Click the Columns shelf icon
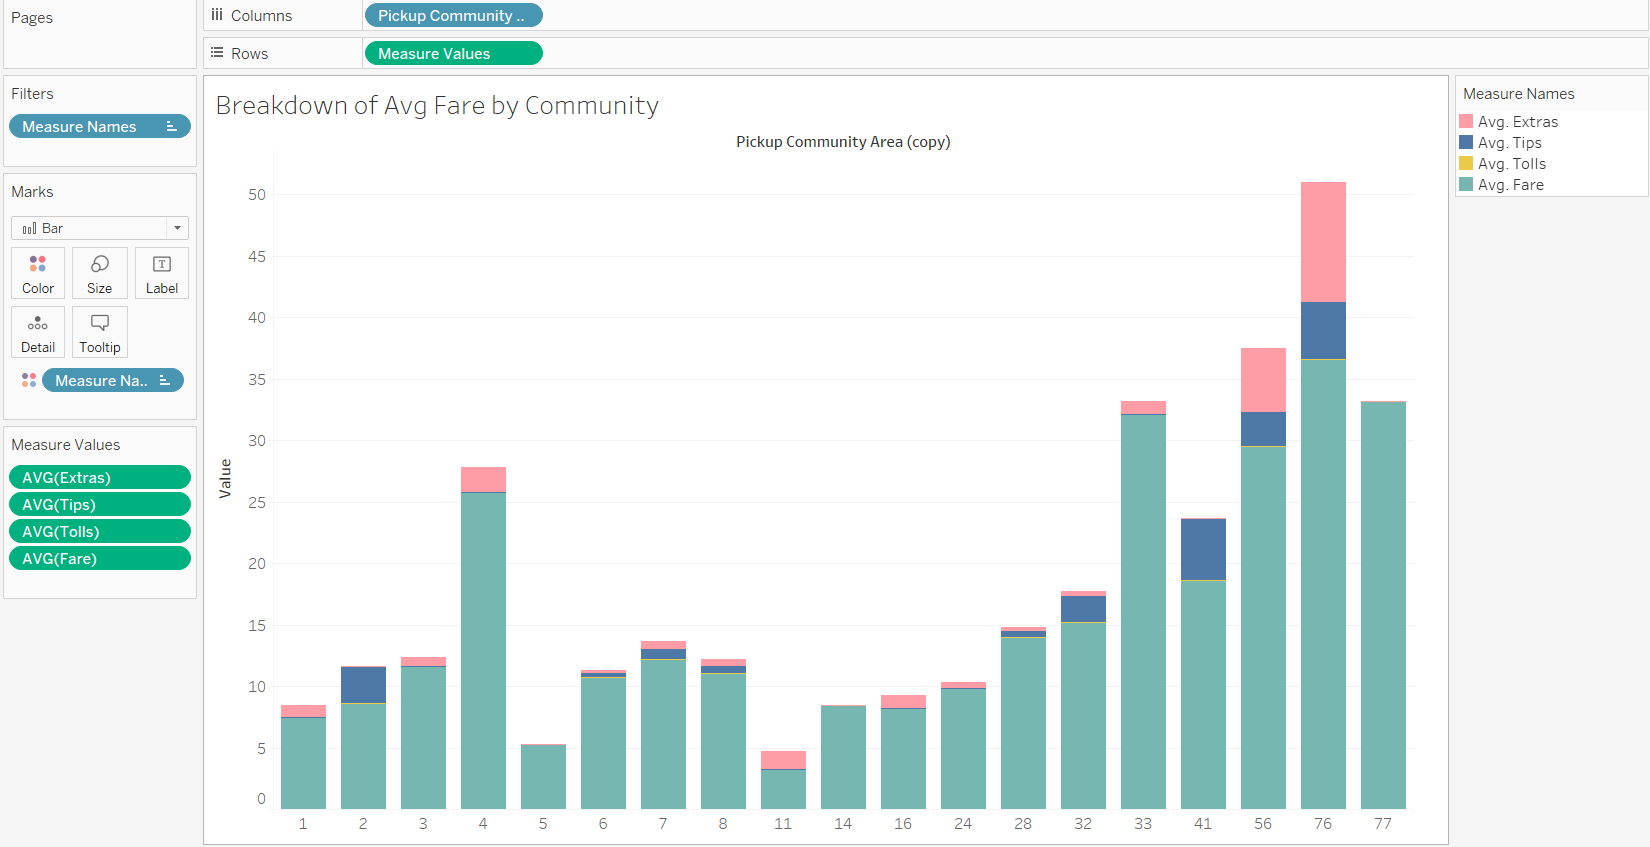Image resolution: width=1650 pixels, height=847 pixels. click(217, 15)
